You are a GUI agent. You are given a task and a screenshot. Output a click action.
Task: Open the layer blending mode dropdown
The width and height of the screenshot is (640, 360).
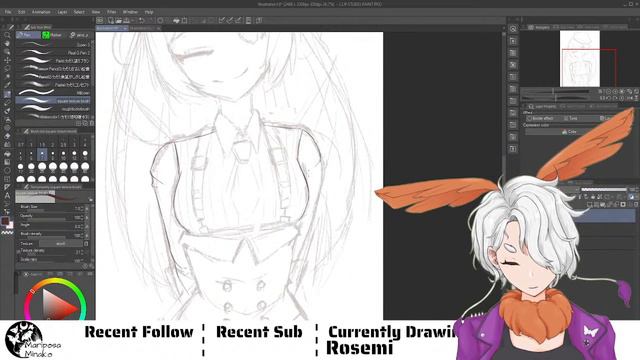[x=571, y=190]
